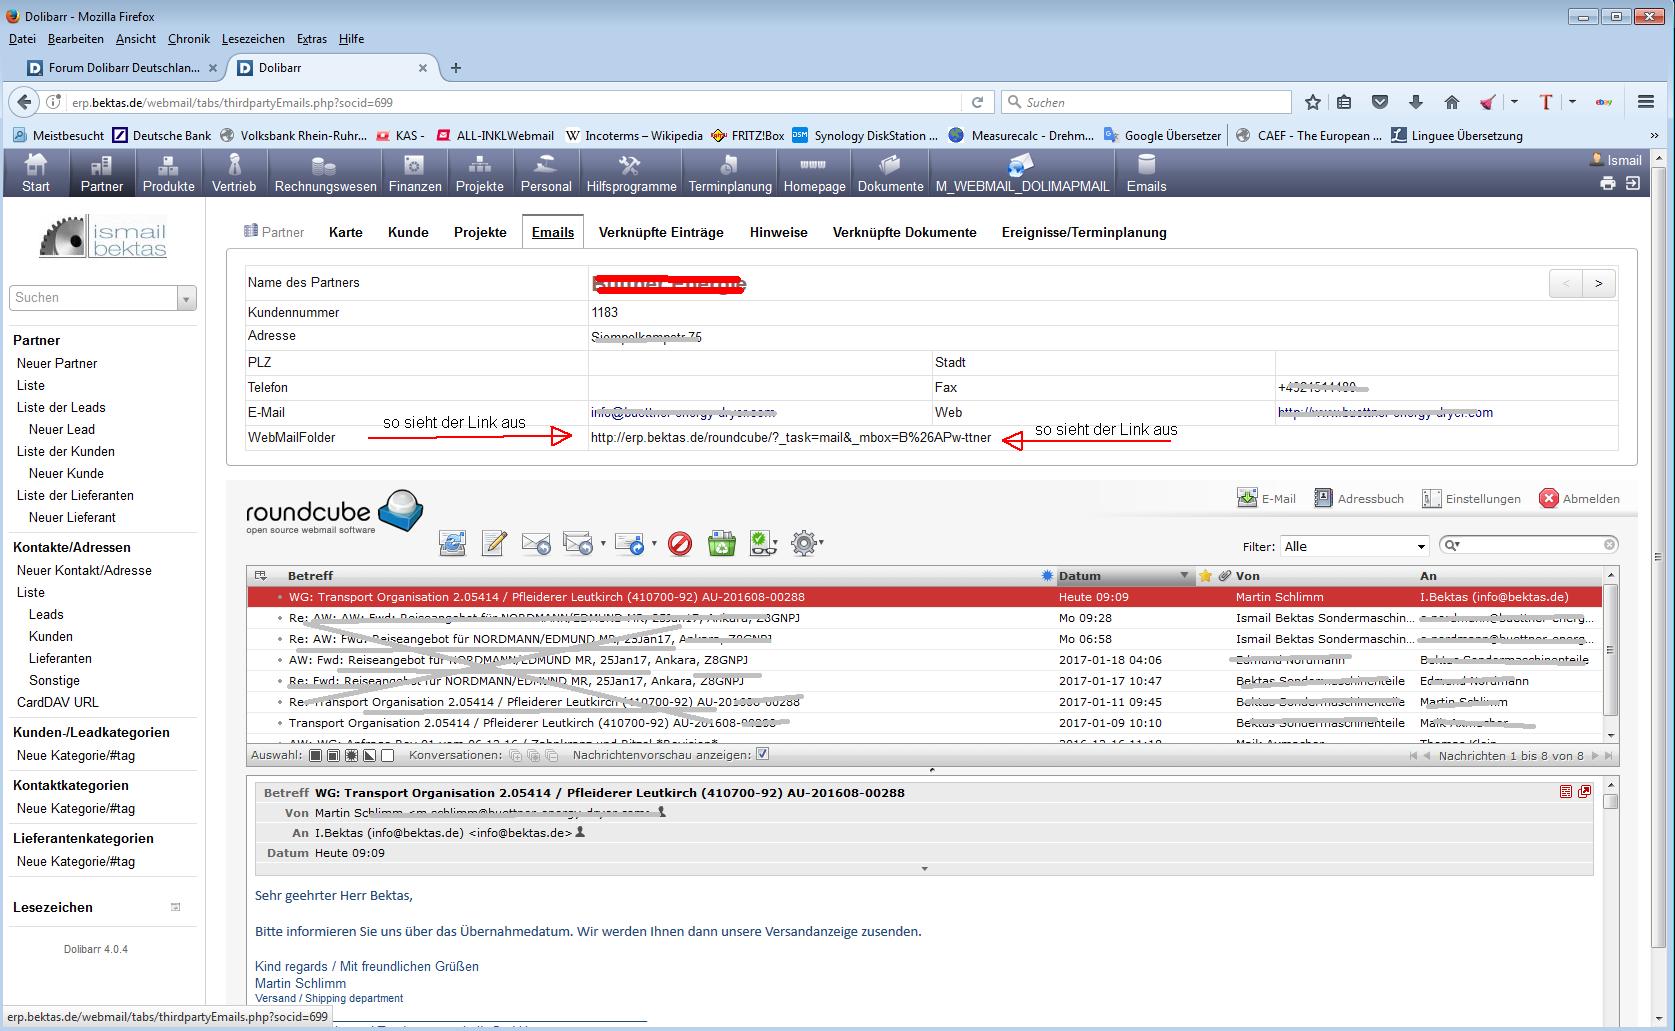The image size is (1675, 1031).
Task: Open list options icon left of Betreff
Action: pos(261,576)
